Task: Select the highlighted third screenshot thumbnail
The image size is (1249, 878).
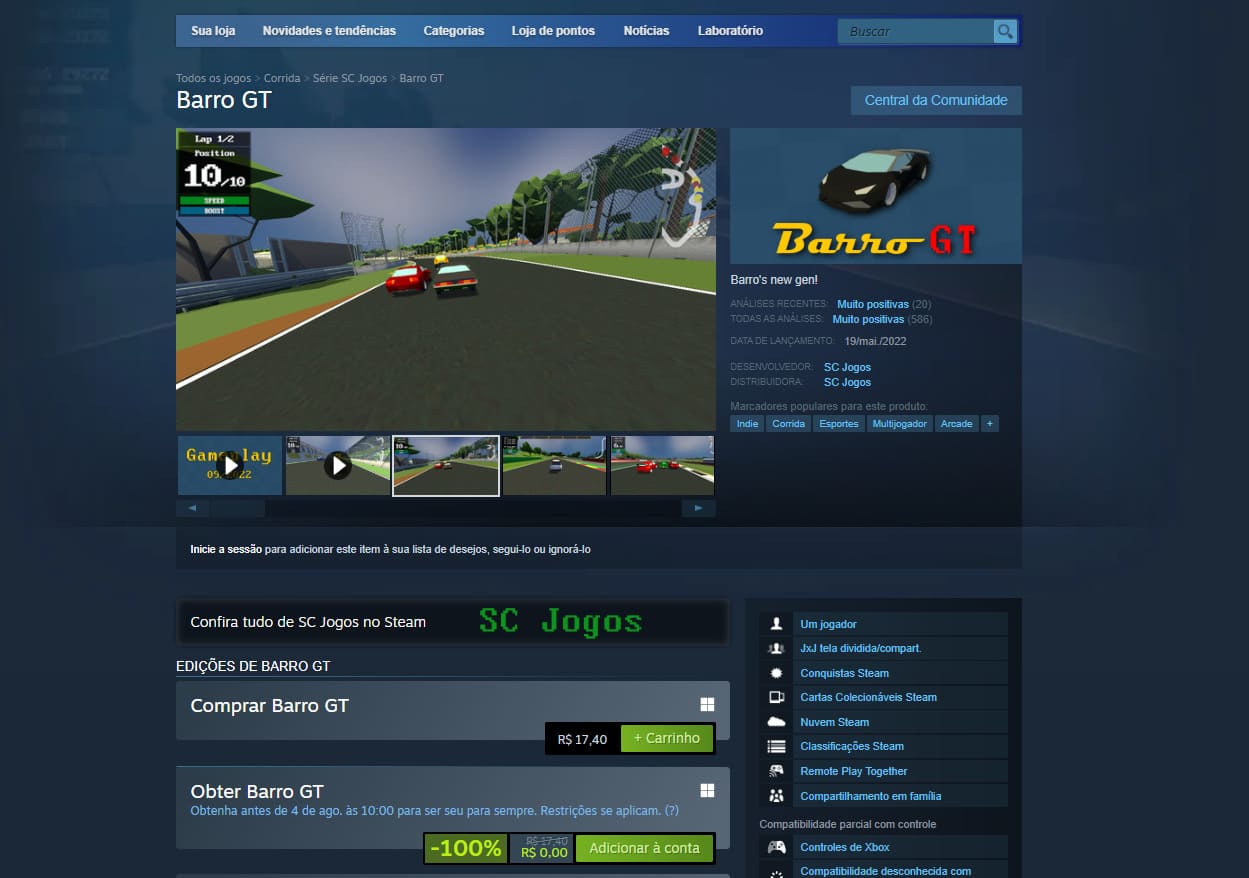Action: (x=446, y=465)
